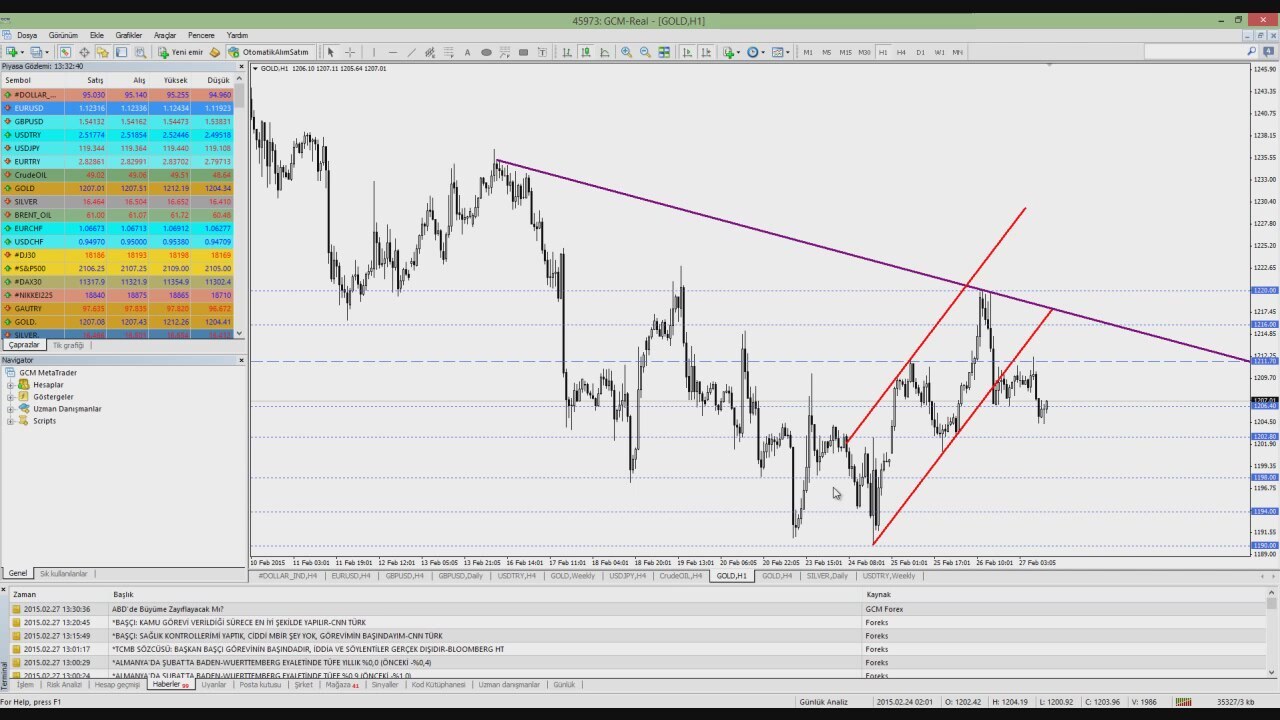1280x720 pixels.
Task: Expand the Uzman Danışmanlar tree node
Action: click(x=11, y=409)
